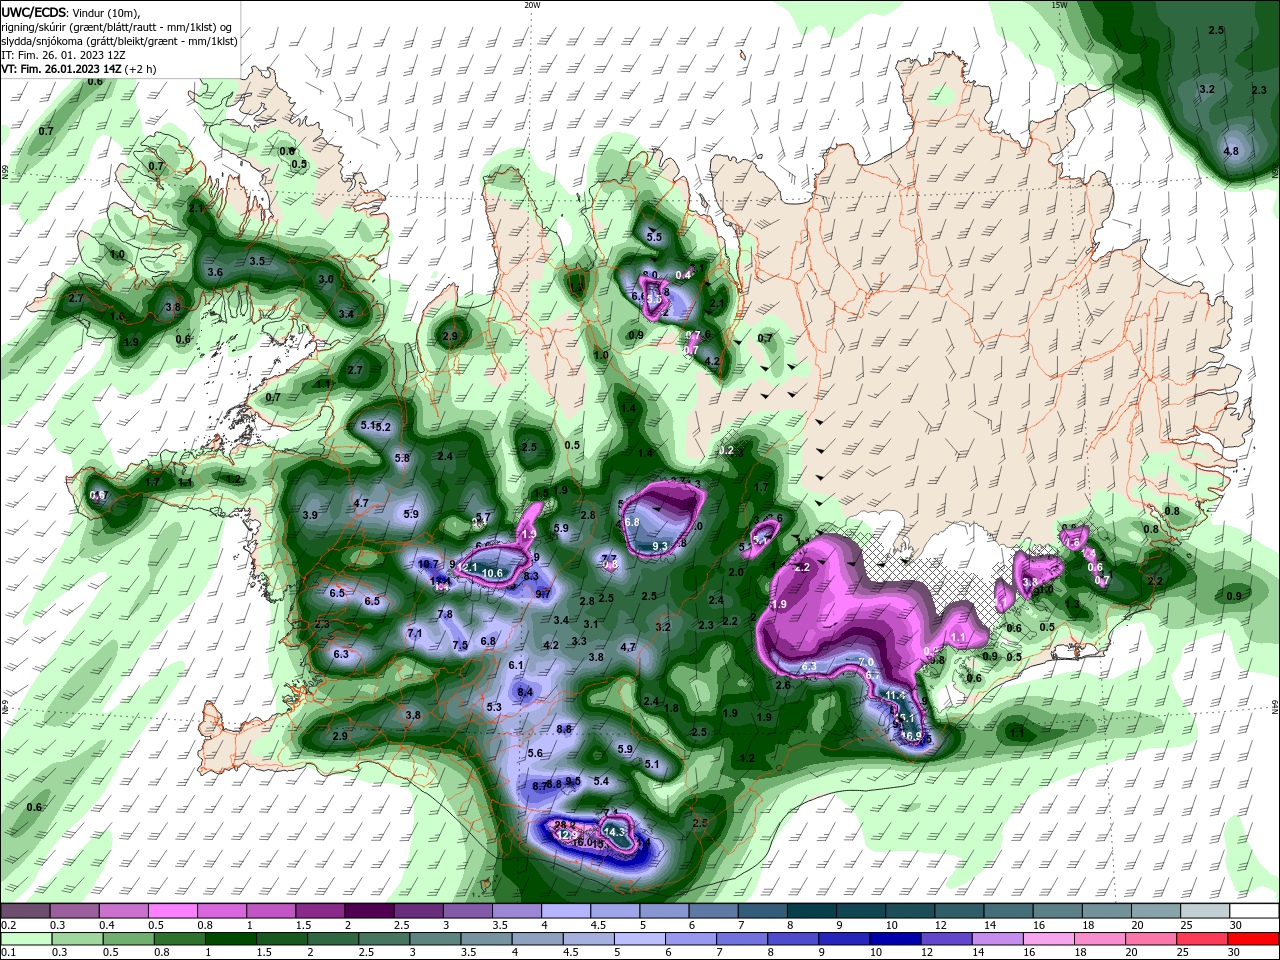Click the 7.5 value on the map
1280x960 pixels.
(460, 646)
